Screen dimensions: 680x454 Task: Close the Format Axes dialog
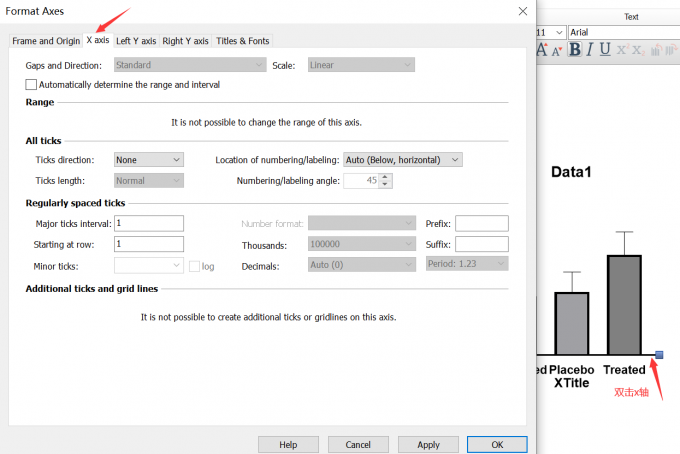click(523, 11)
